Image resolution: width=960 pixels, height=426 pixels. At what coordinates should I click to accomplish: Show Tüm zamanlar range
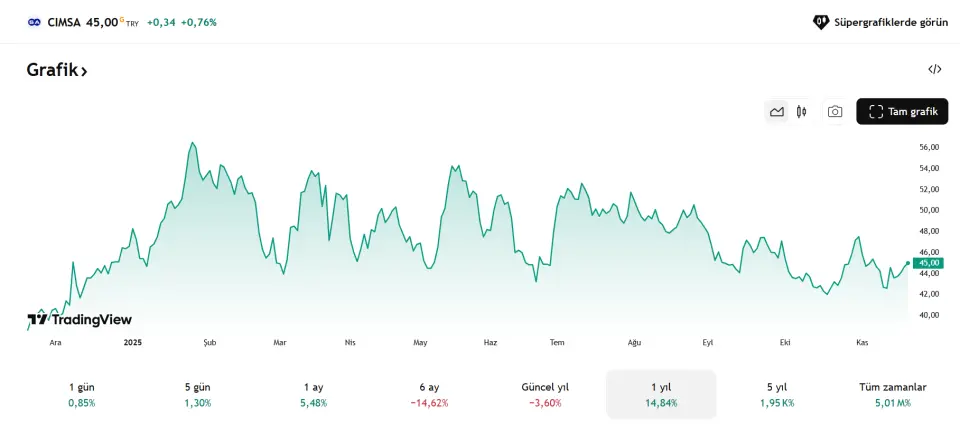pyautogui.click(x=893, y=394)
